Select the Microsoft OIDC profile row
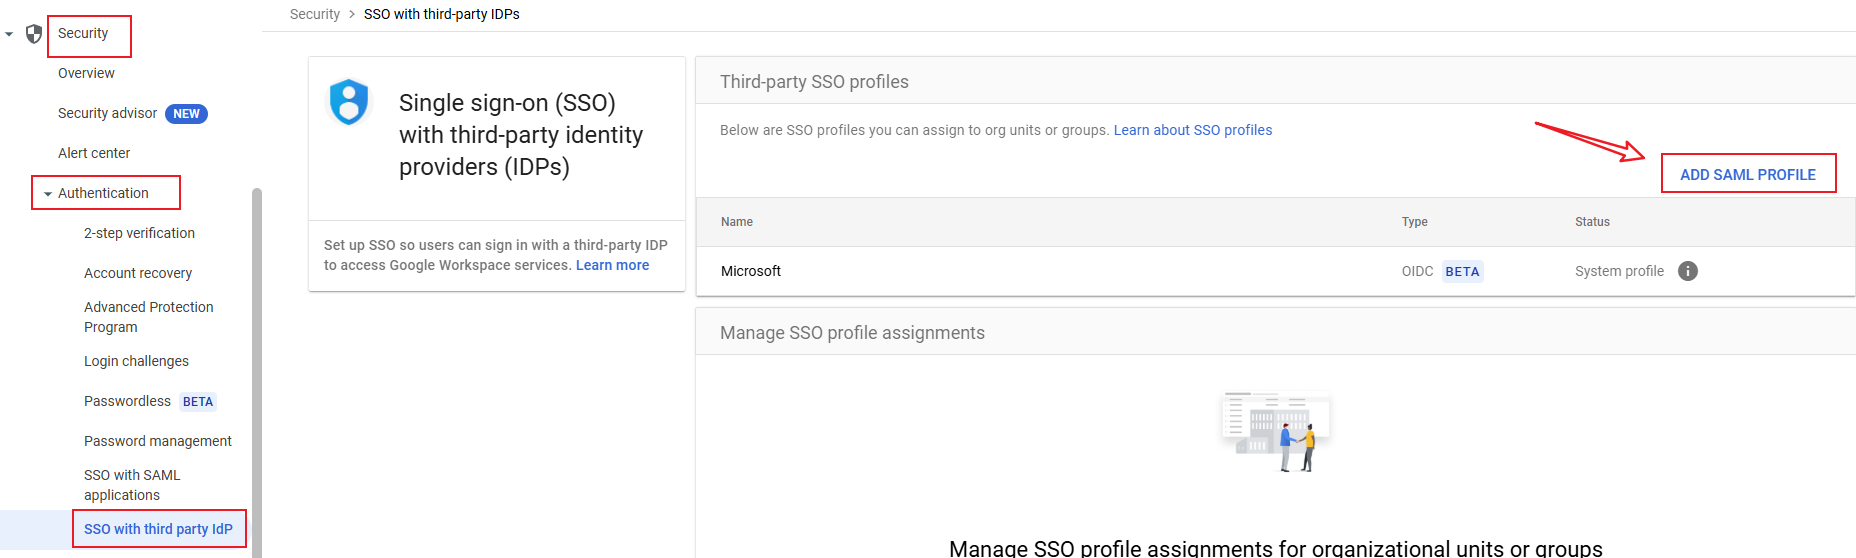 point(751,271)
